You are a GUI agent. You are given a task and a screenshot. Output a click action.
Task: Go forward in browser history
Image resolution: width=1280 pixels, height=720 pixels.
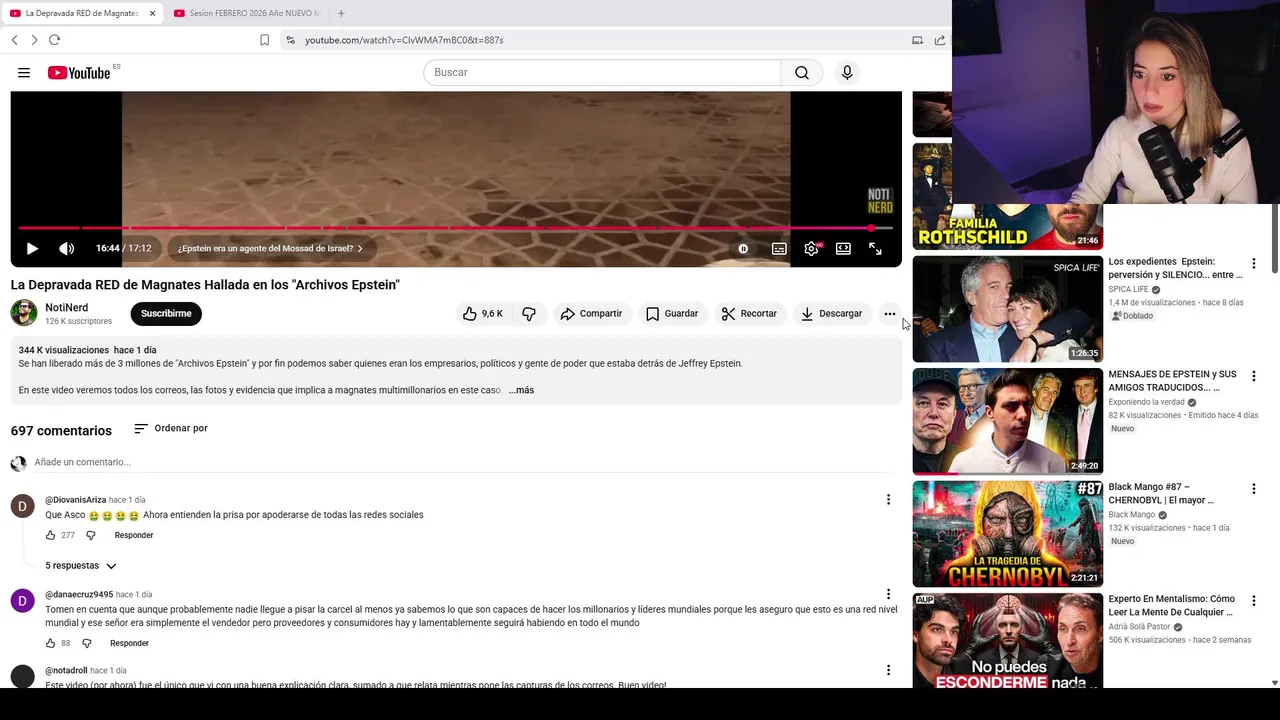point(34,40)
